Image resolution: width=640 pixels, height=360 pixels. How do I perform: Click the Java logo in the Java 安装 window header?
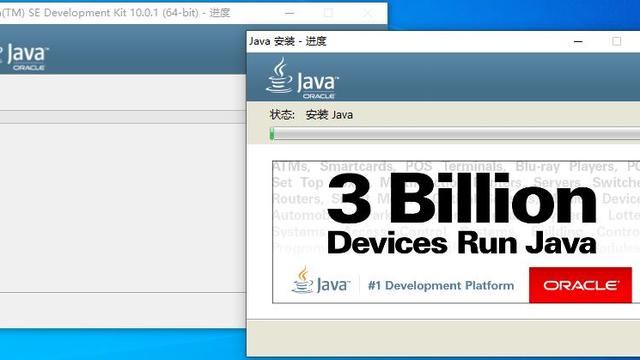coord(302,78)
